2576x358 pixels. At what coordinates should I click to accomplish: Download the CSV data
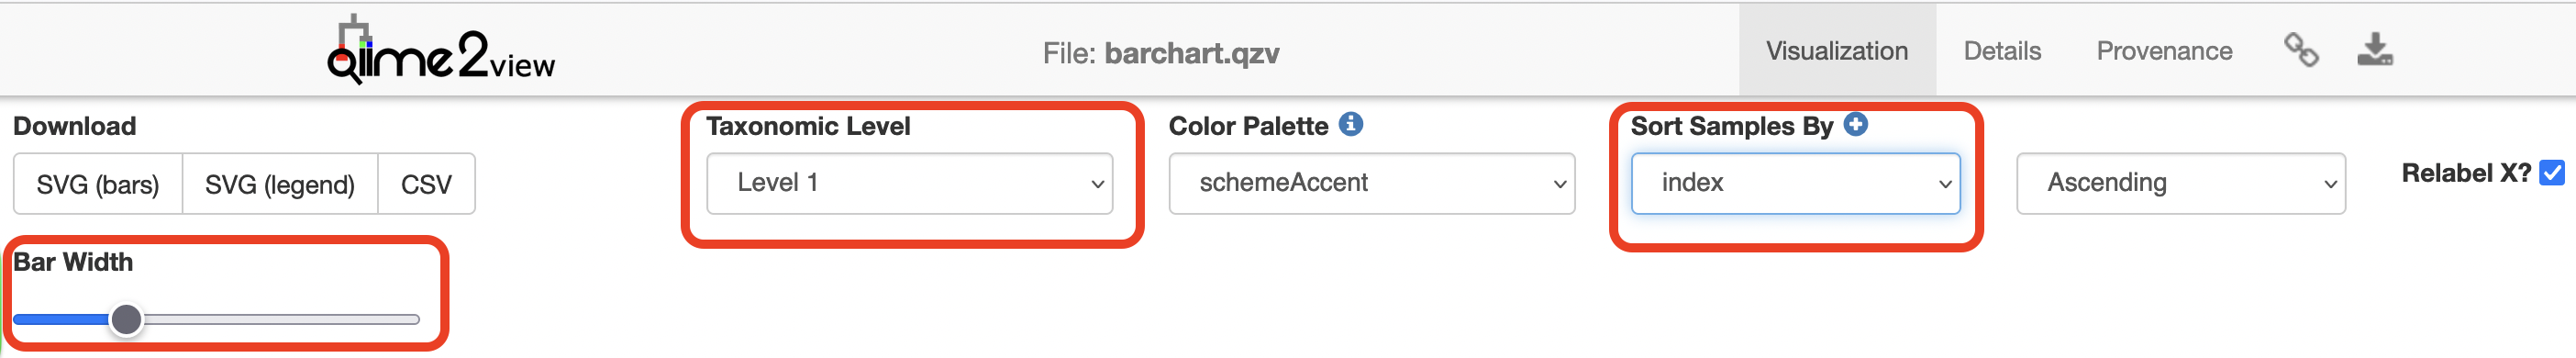click(x=426, y=184)
